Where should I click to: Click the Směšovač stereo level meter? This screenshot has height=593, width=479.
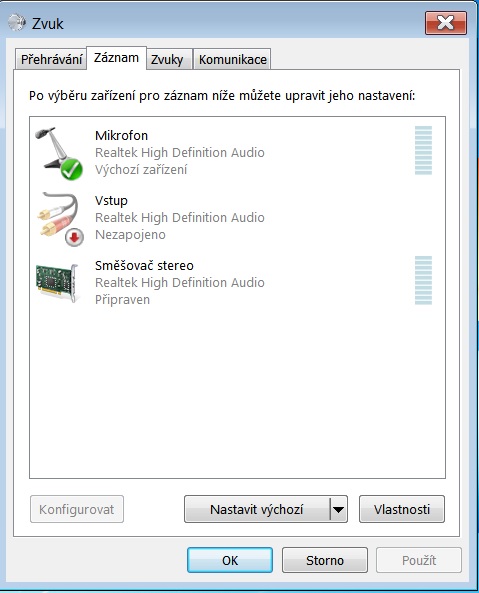[x=423, y=280]
